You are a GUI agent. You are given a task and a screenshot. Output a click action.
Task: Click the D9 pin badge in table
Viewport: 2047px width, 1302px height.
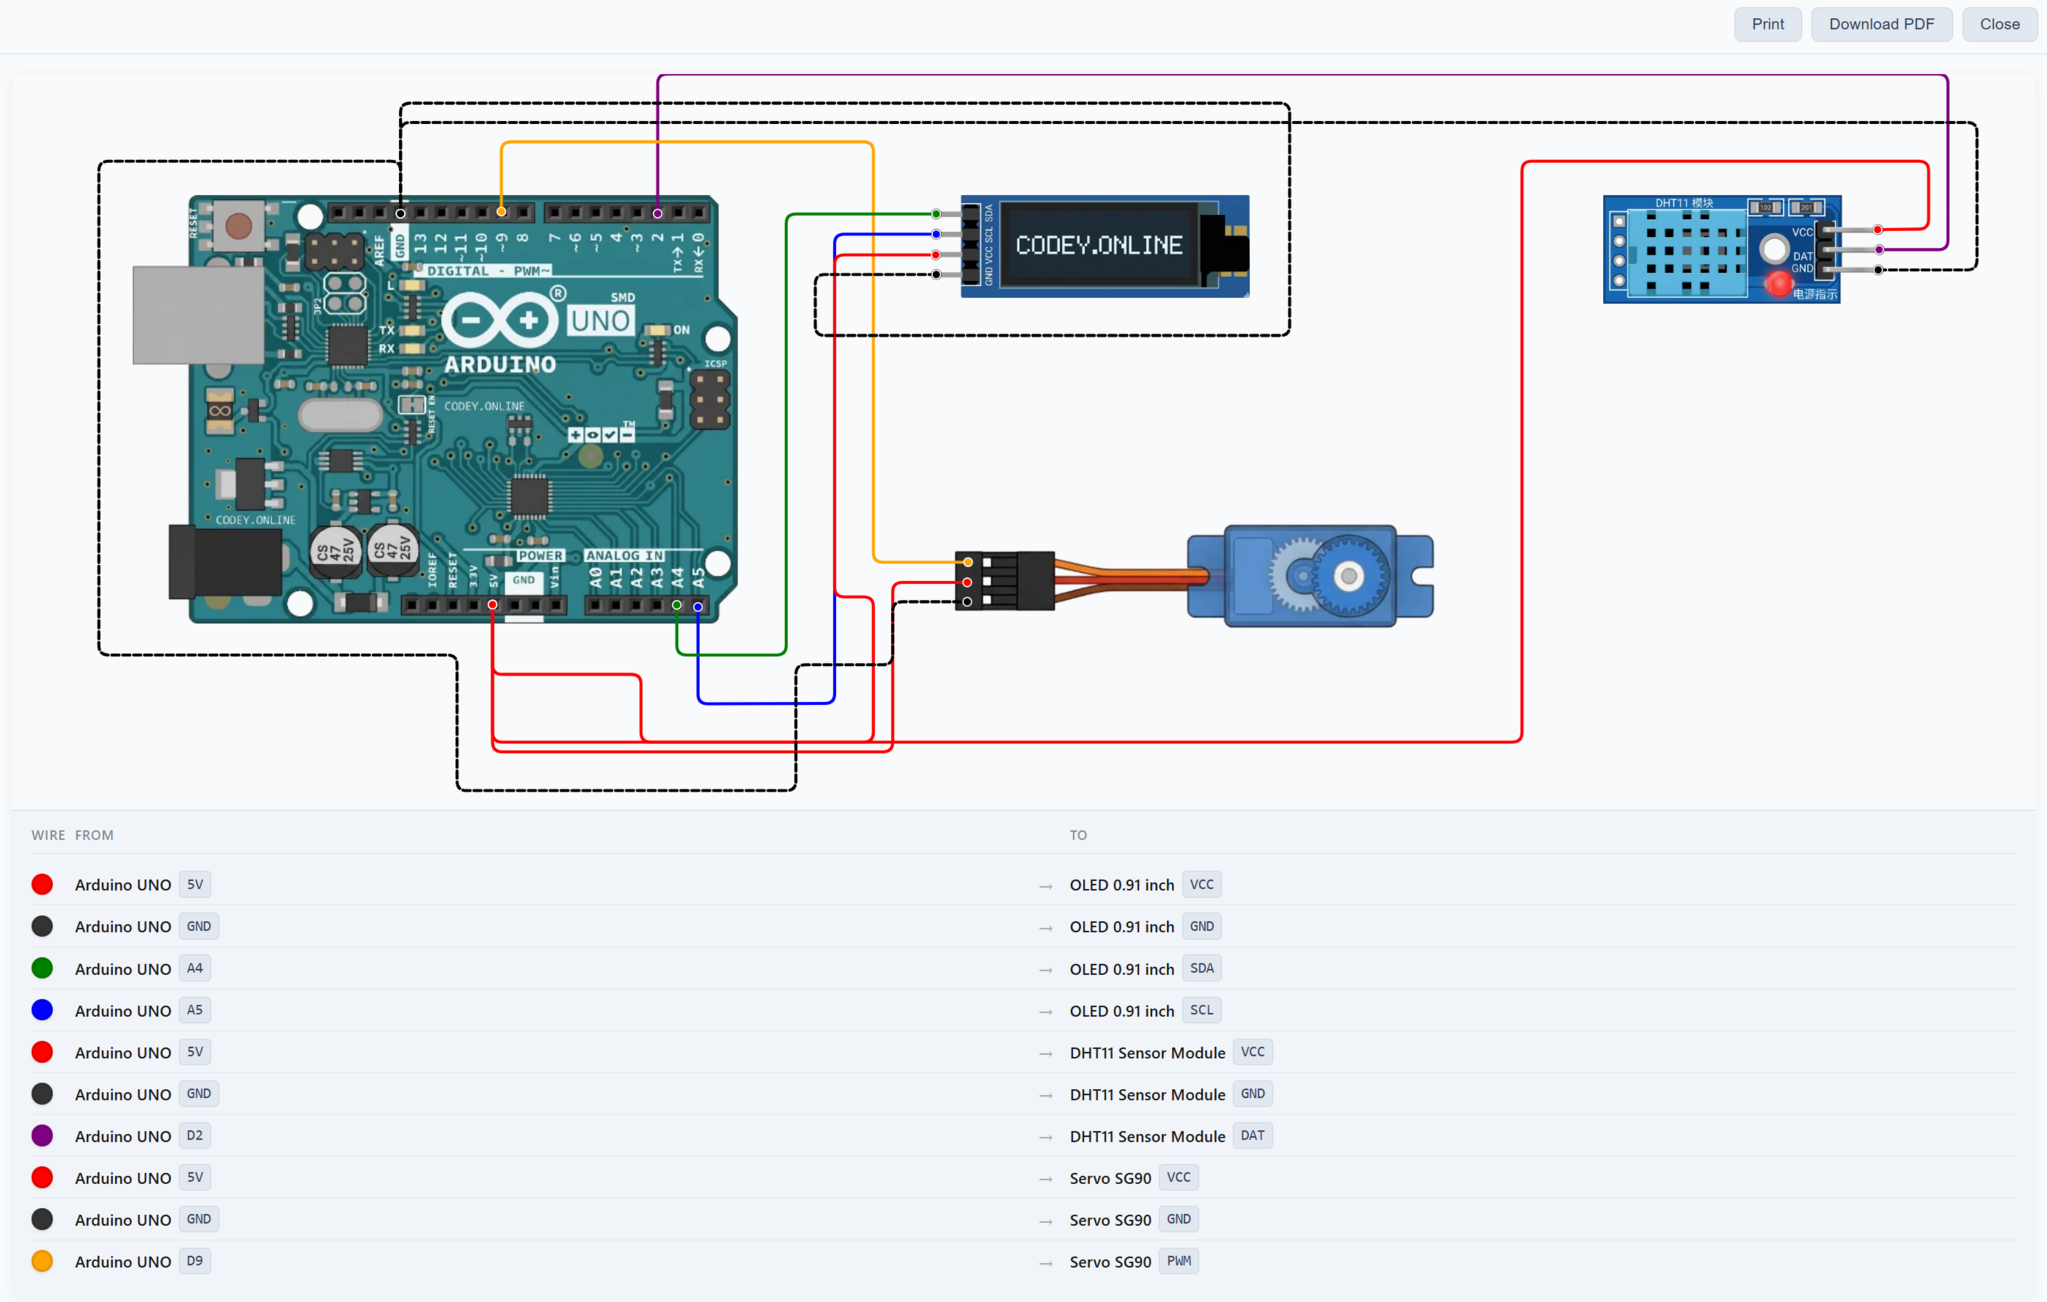(195, 1261)
